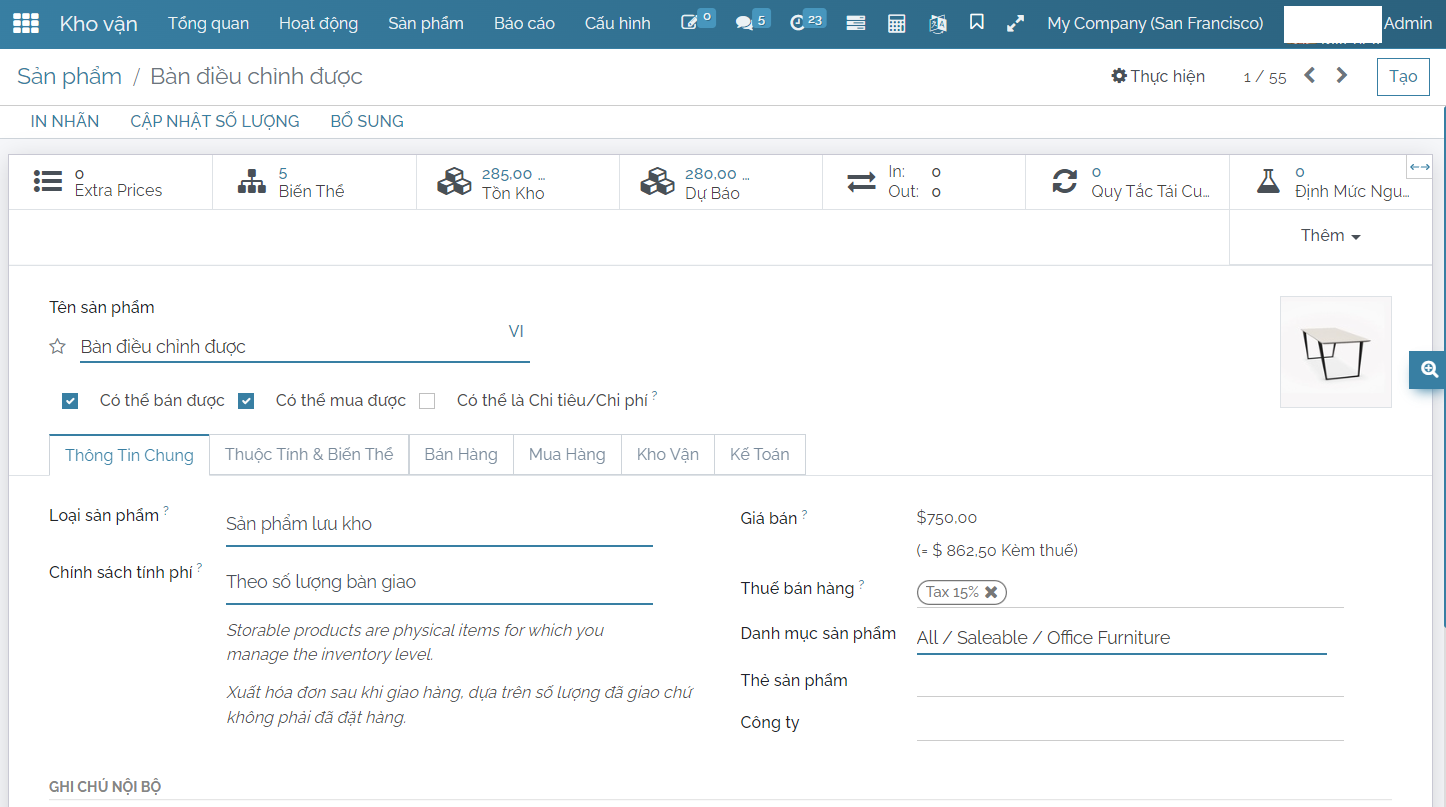Toggle fullscreen with the expand arrows icon

1015,23
